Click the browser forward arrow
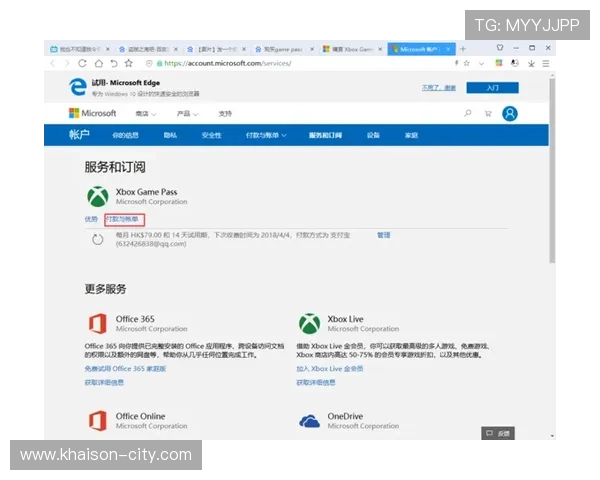Image resolution: width=600 pixels, height=480 pixels. 67,63
